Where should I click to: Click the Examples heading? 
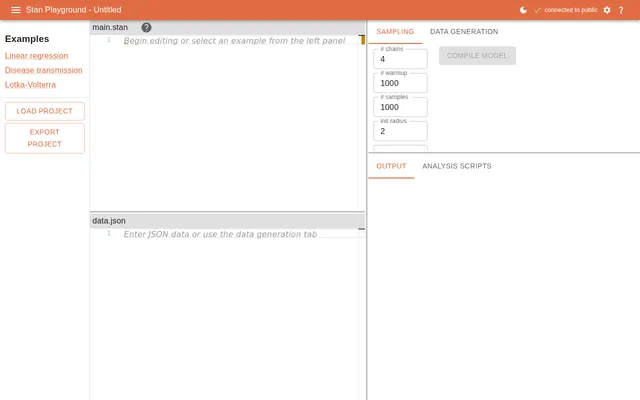[x=27, y=39]
